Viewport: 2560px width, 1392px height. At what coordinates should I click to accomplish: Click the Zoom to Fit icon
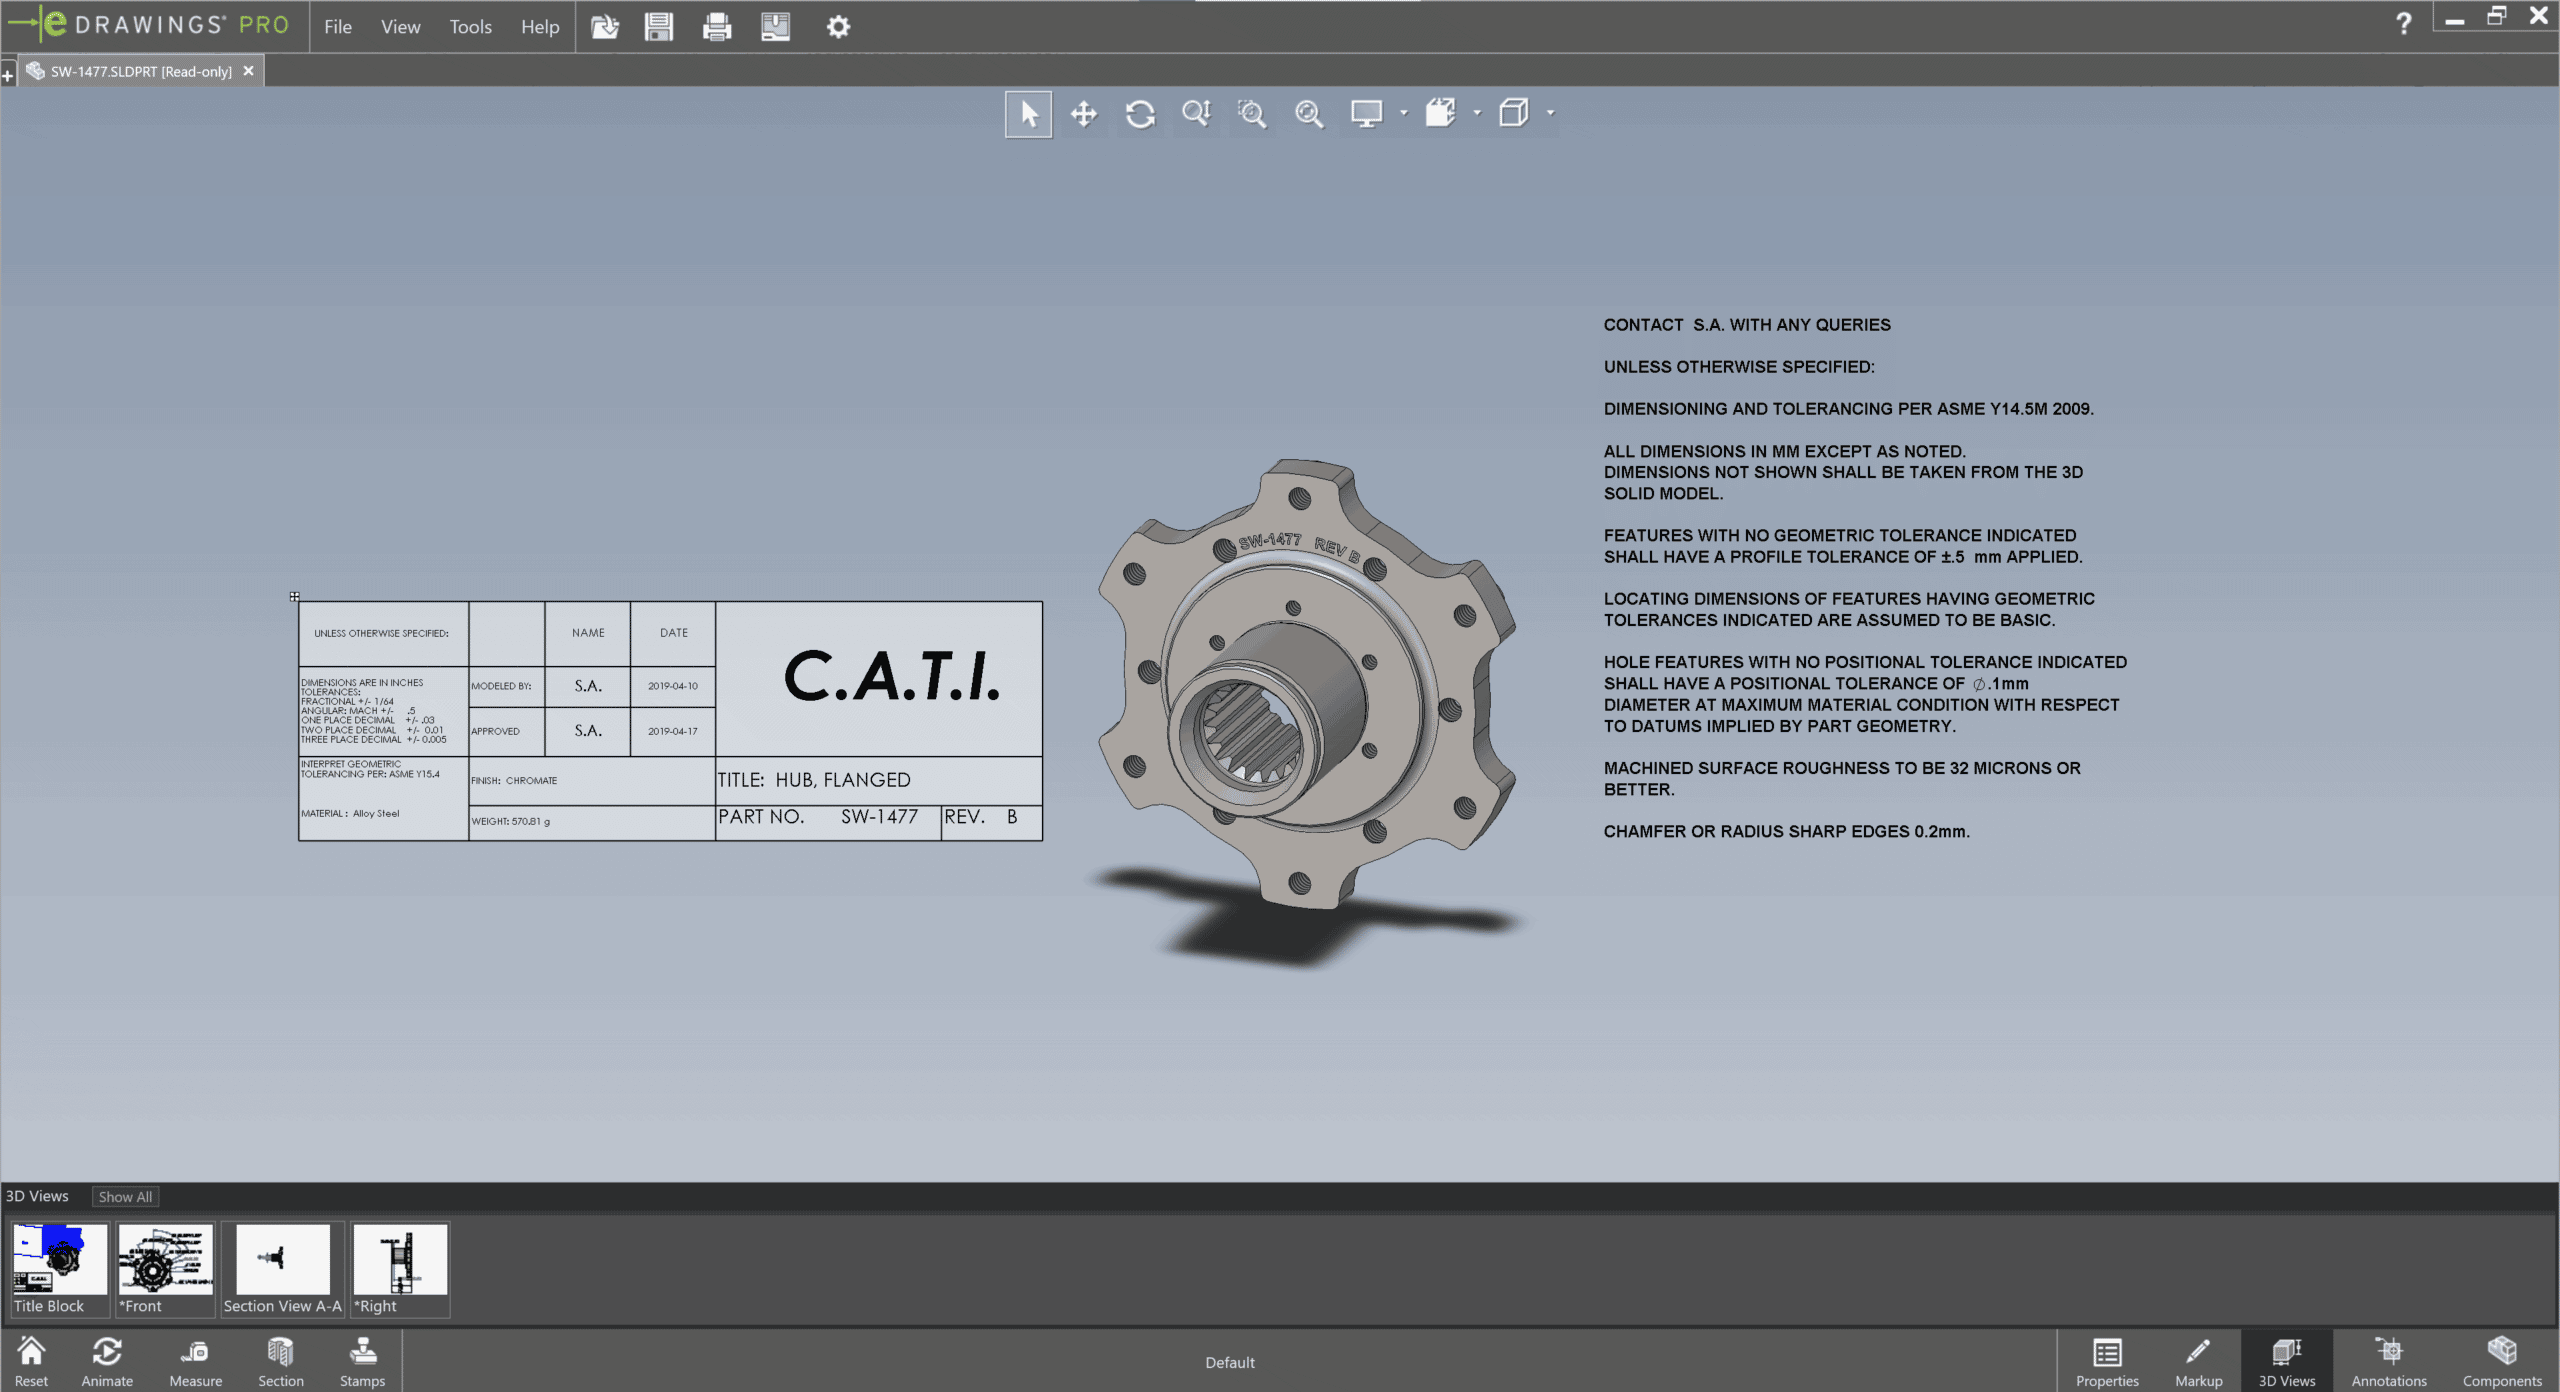[x=1309, y=114]
